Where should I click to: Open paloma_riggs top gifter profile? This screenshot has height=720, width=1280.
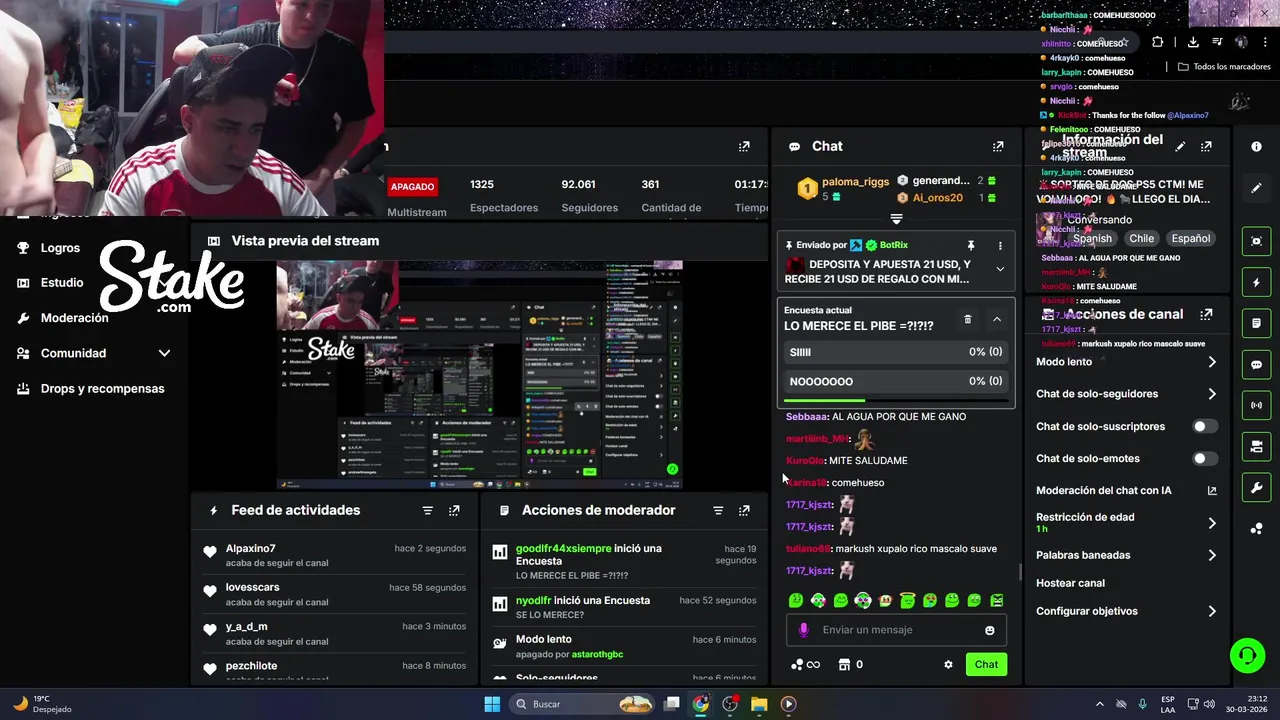tap(854, 182)
